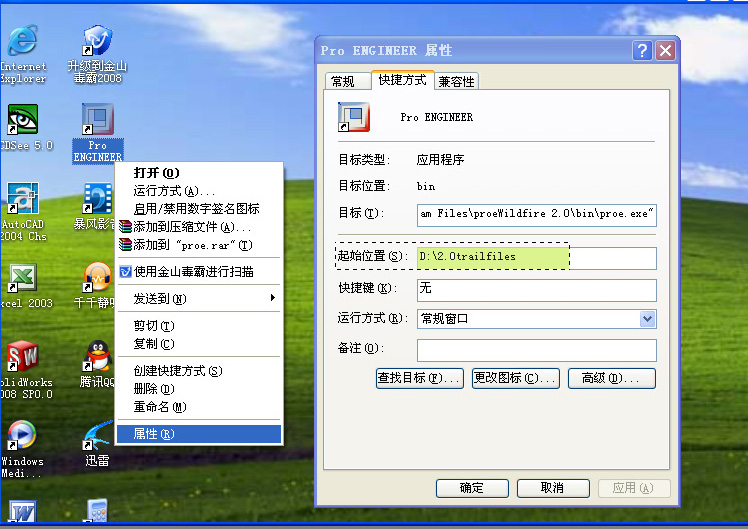
Task: Choose 添加到压缩文件(A)... entry
Action: pos(199,227)
